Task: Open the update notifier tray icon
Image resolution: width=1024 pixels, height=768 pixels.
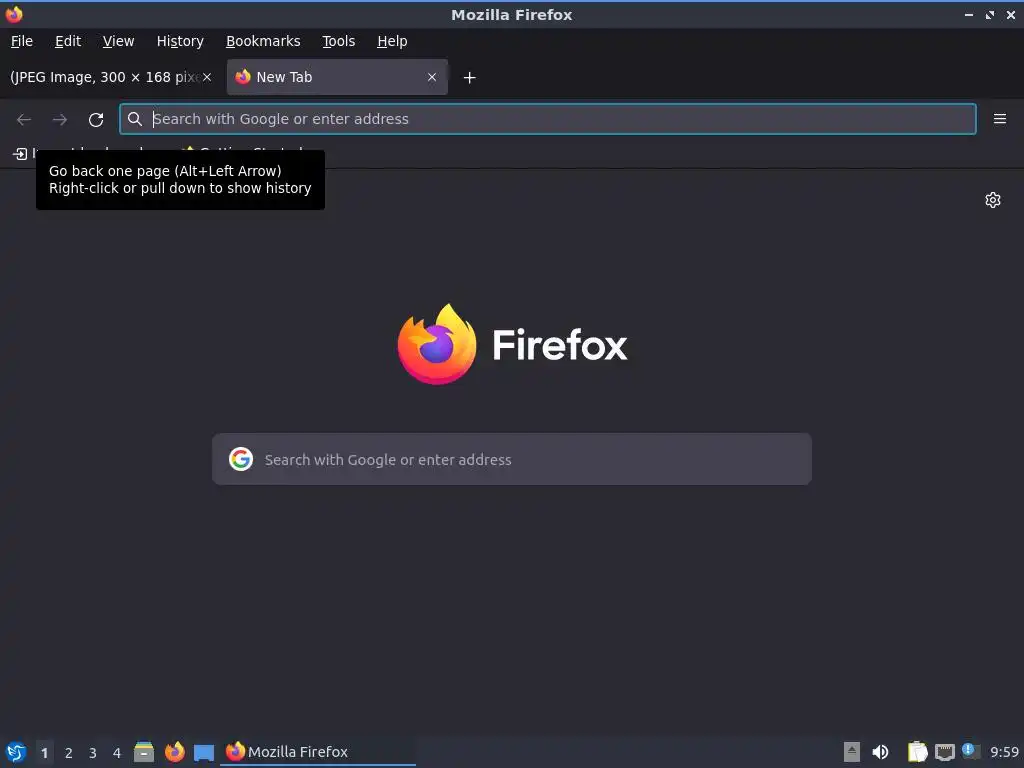Action: [971, 752]
